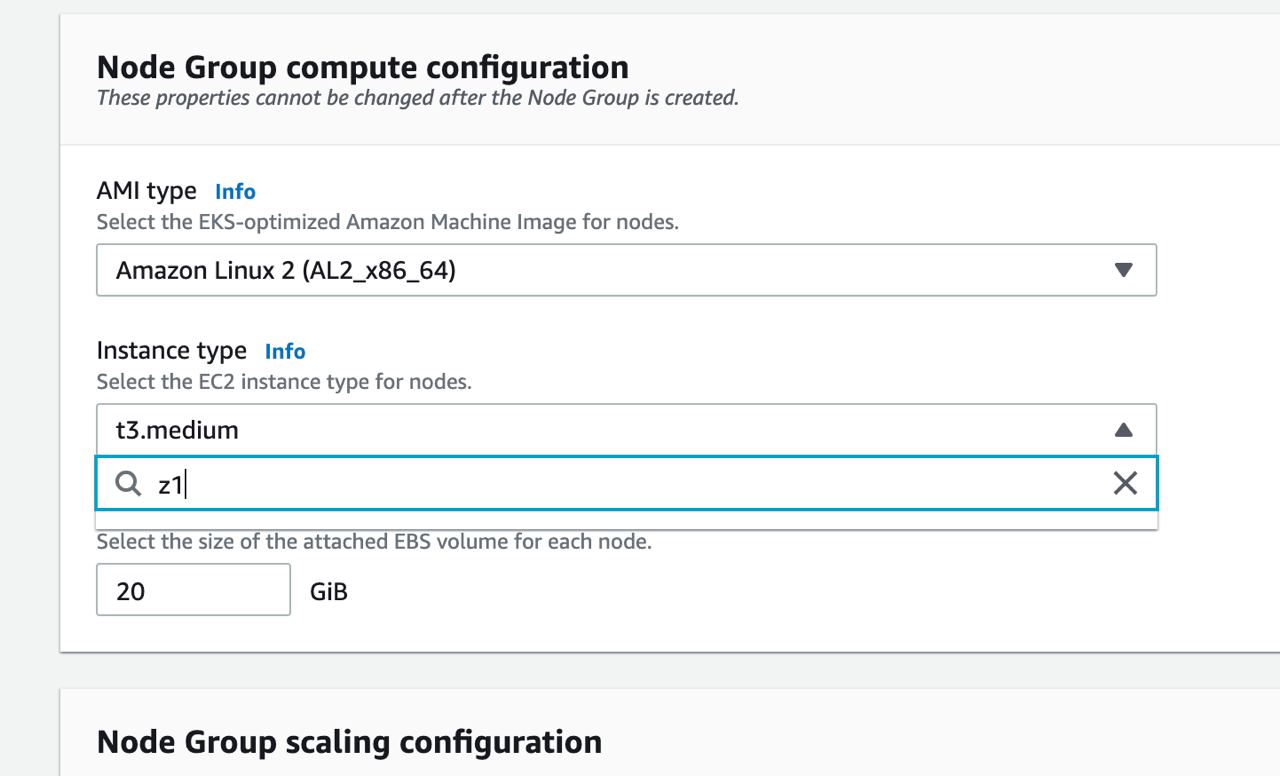The height and width of the screenshot is (776, 1280).
Task: Click the t3.medium instance type selector
Action: (626, 430)
